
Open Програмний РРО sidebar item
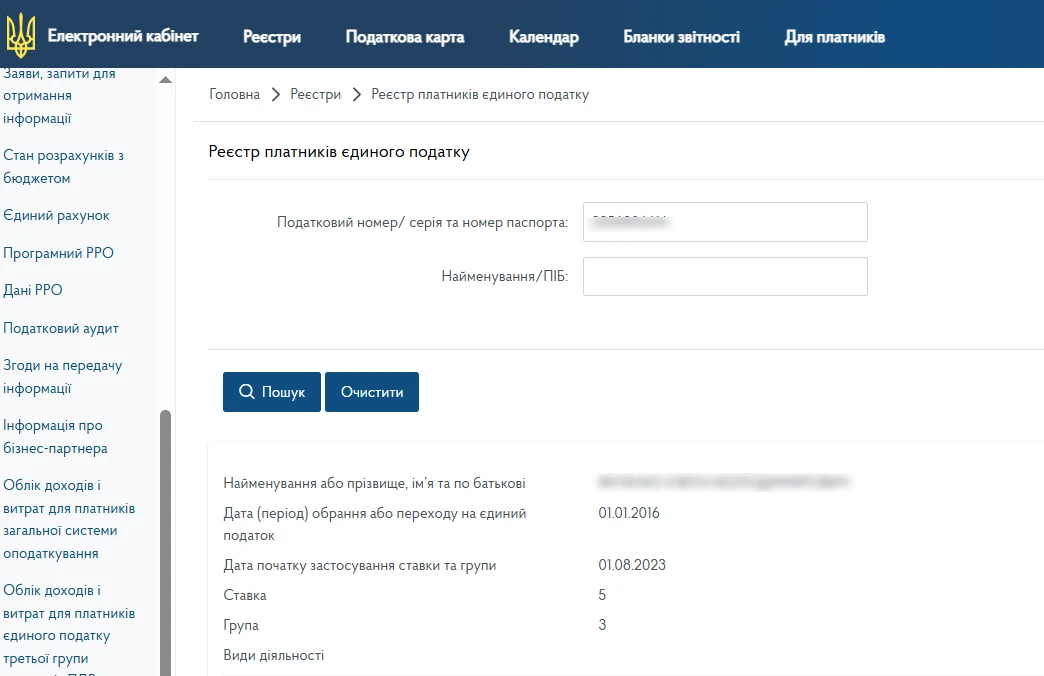59,253
